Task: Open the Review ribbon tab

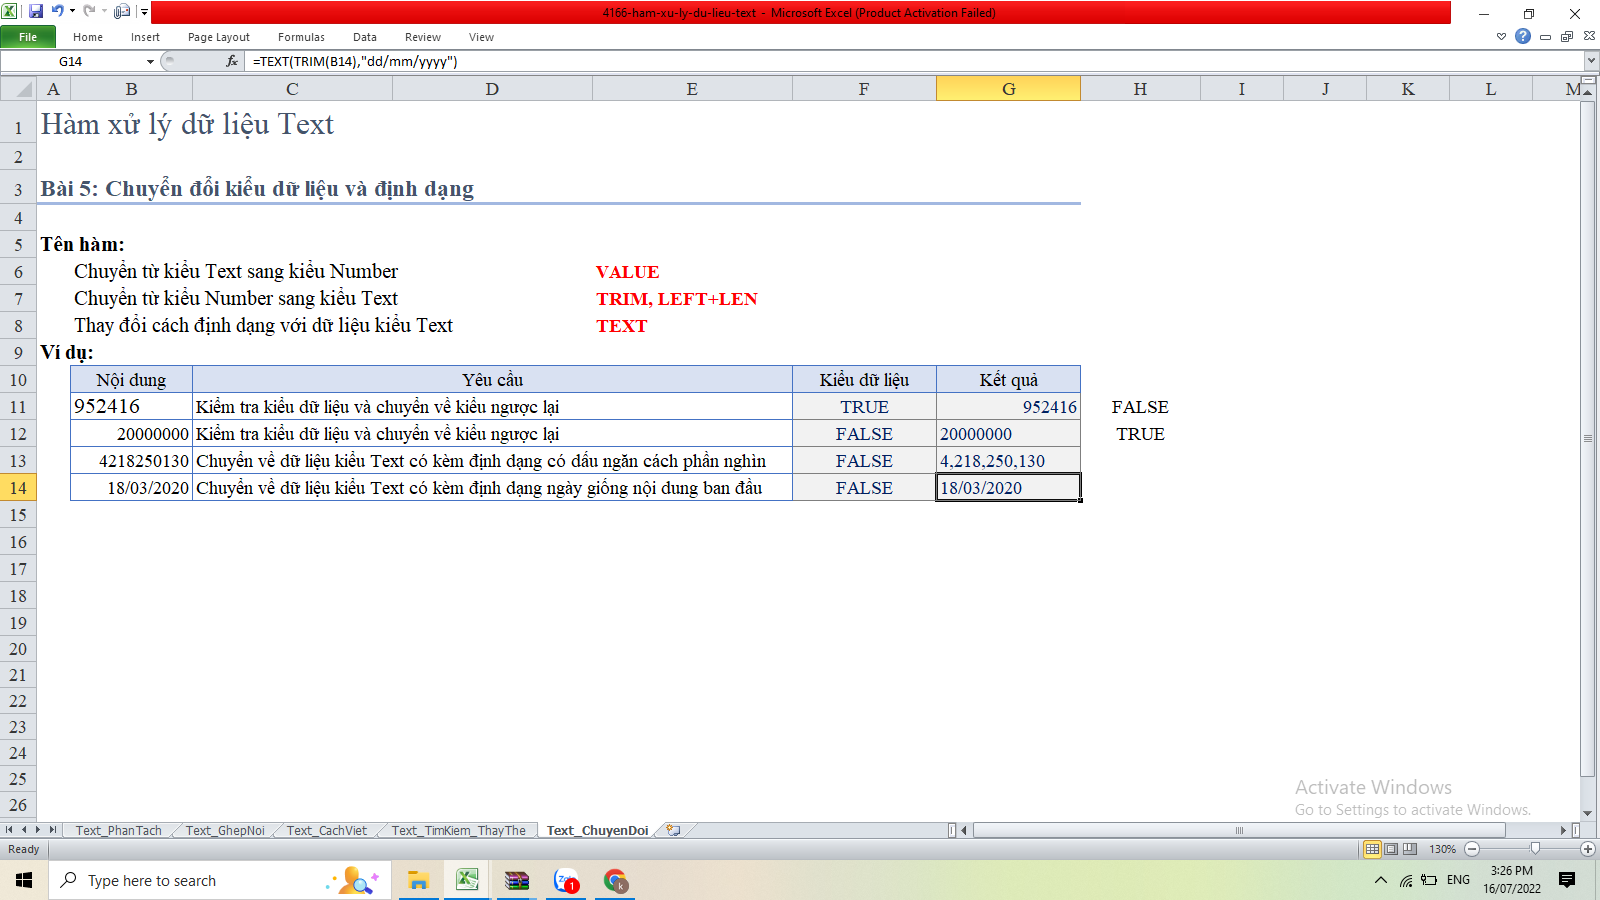Action: pyautogui.click(x=423, y=37)
